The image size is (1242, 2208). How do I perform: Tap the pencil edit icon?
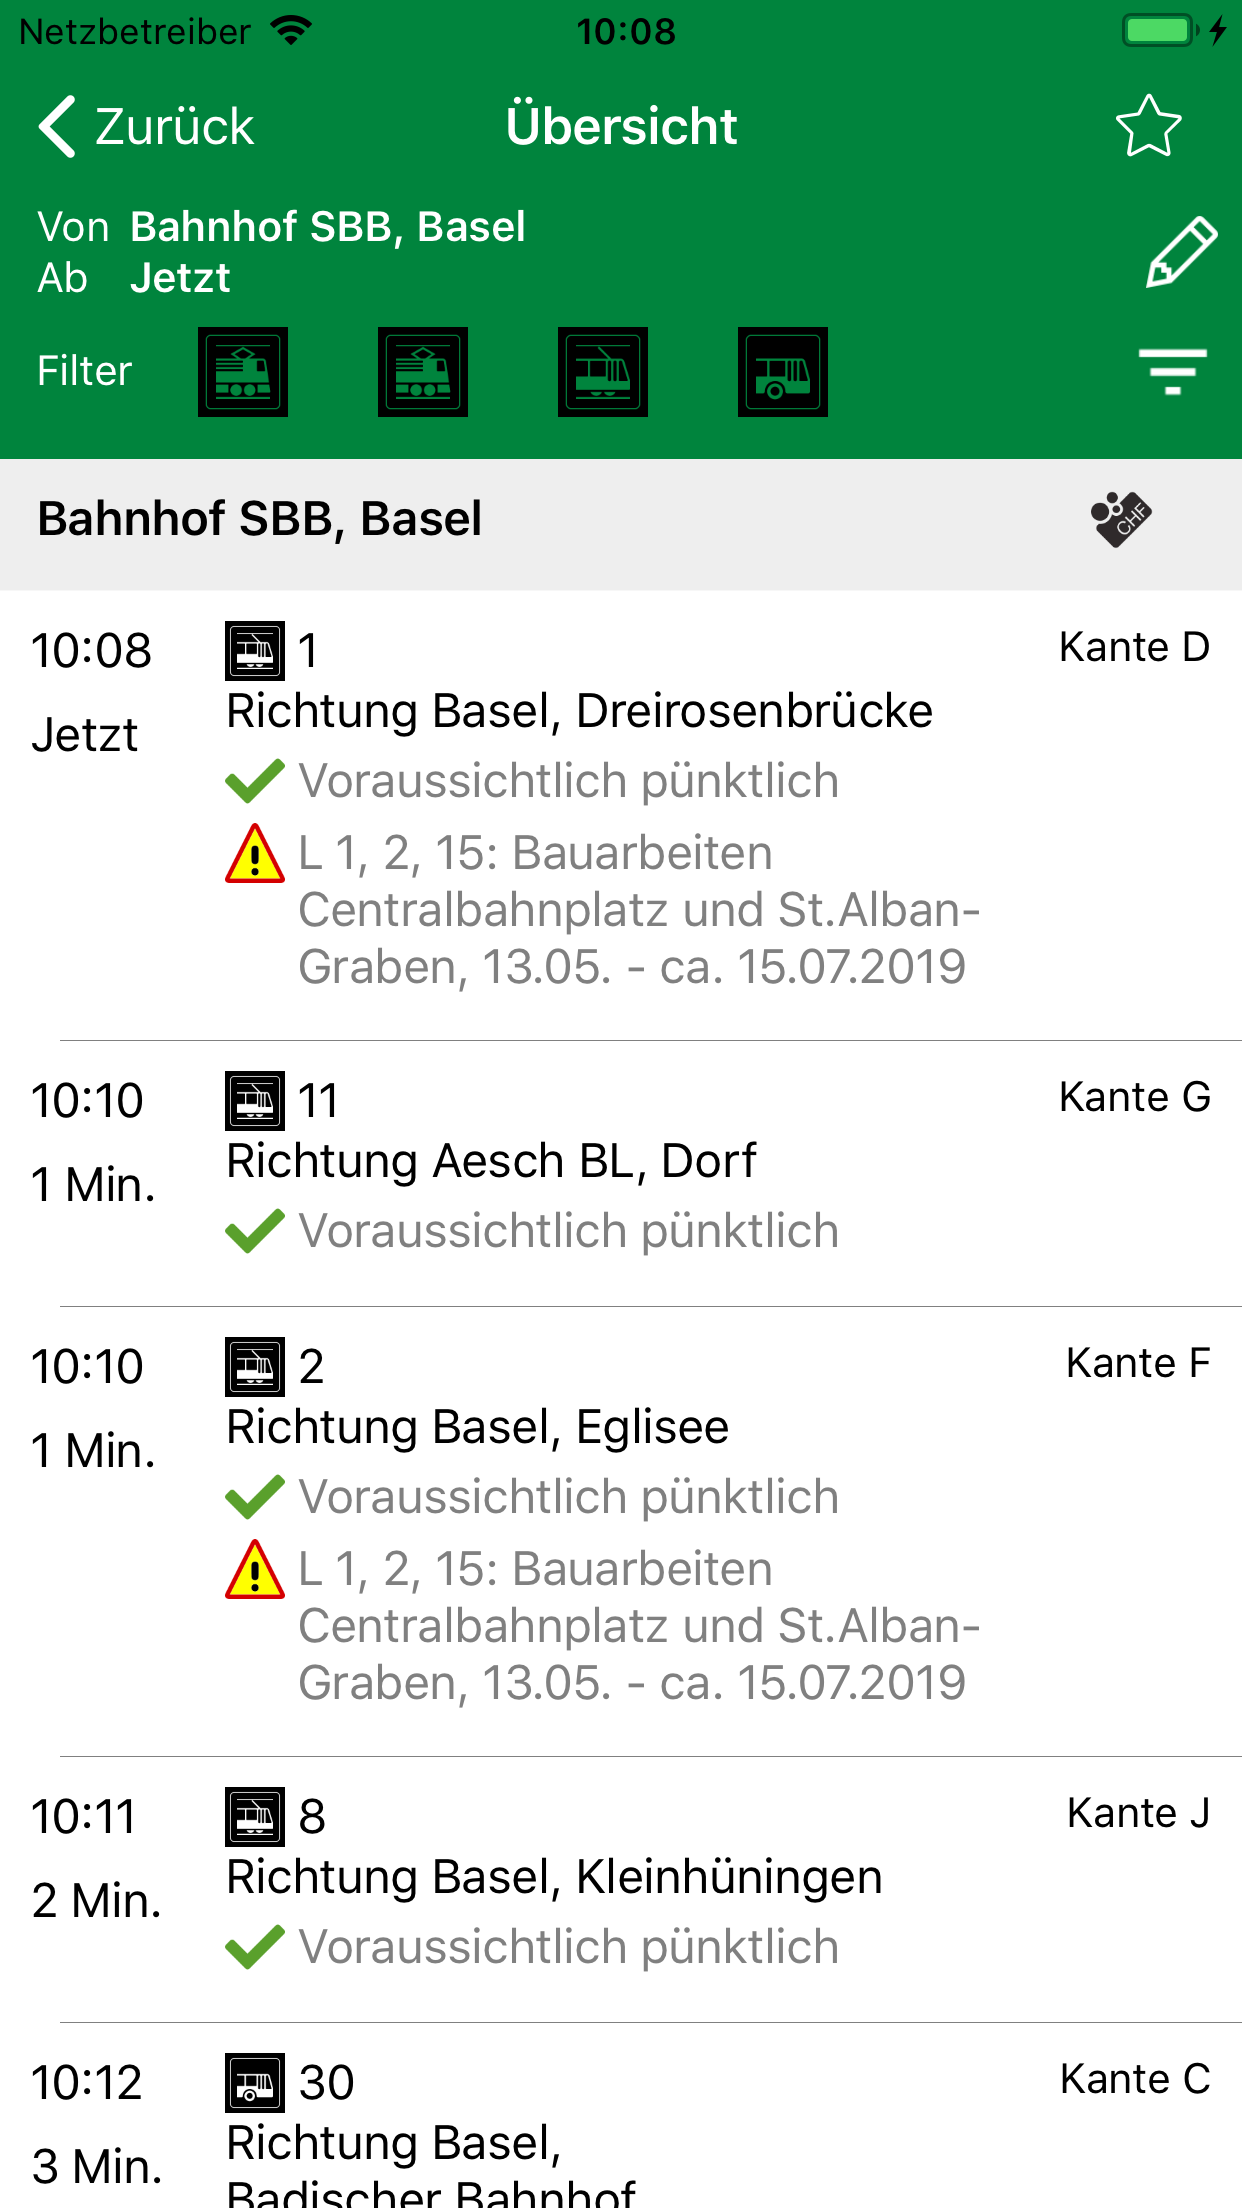pos(1180,251)
